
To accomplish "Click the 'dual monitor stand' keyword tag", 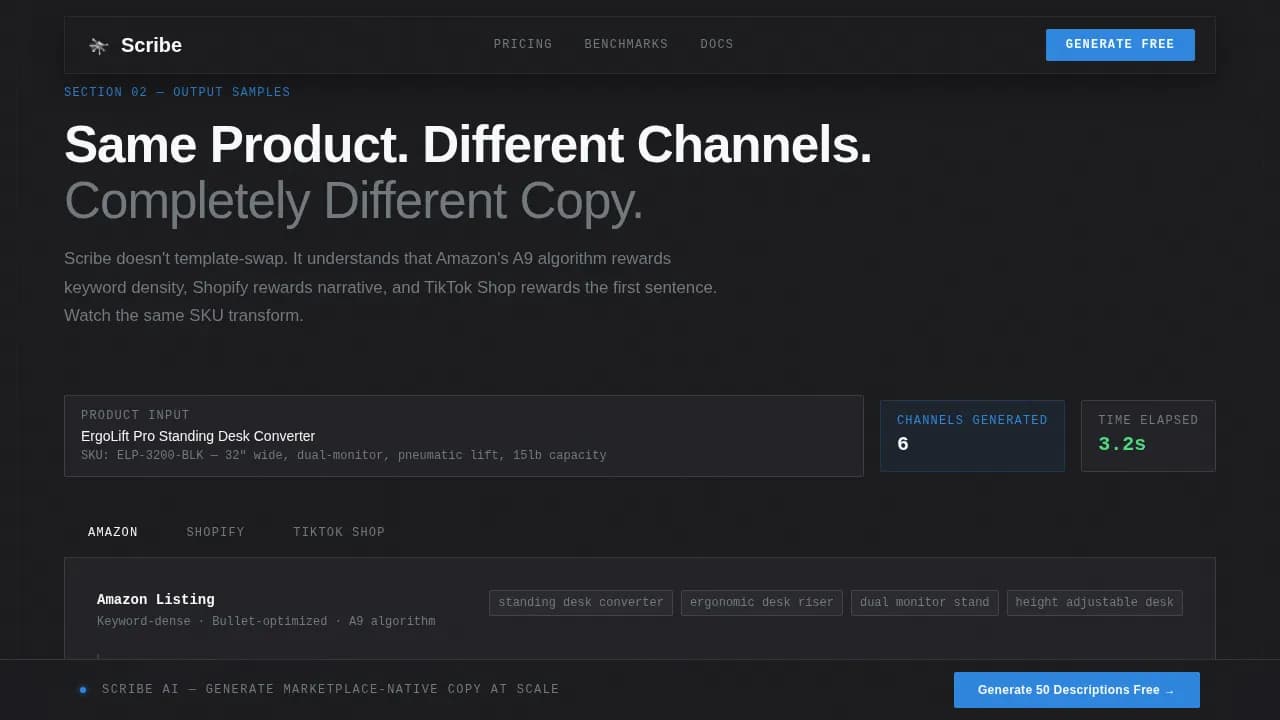I will click(x=925, y=602).
